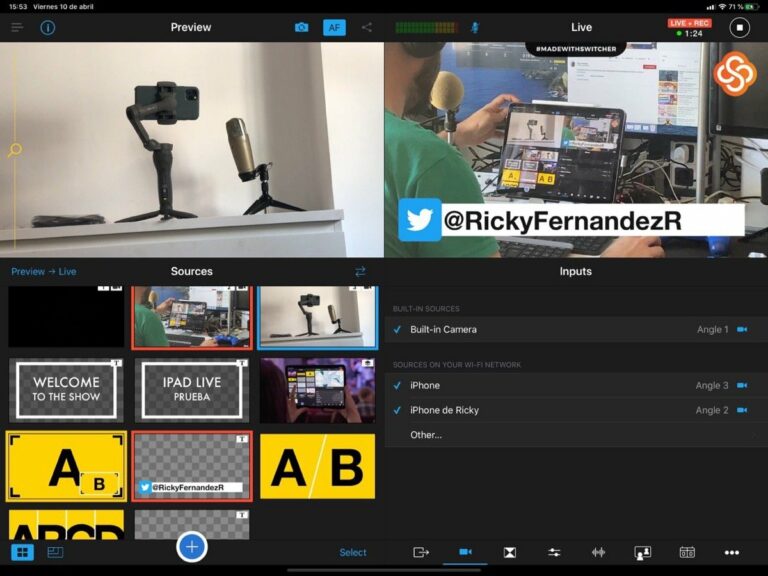Tap the swap arrows icon in Sources

pyautogui.click(x=360, y=271)
